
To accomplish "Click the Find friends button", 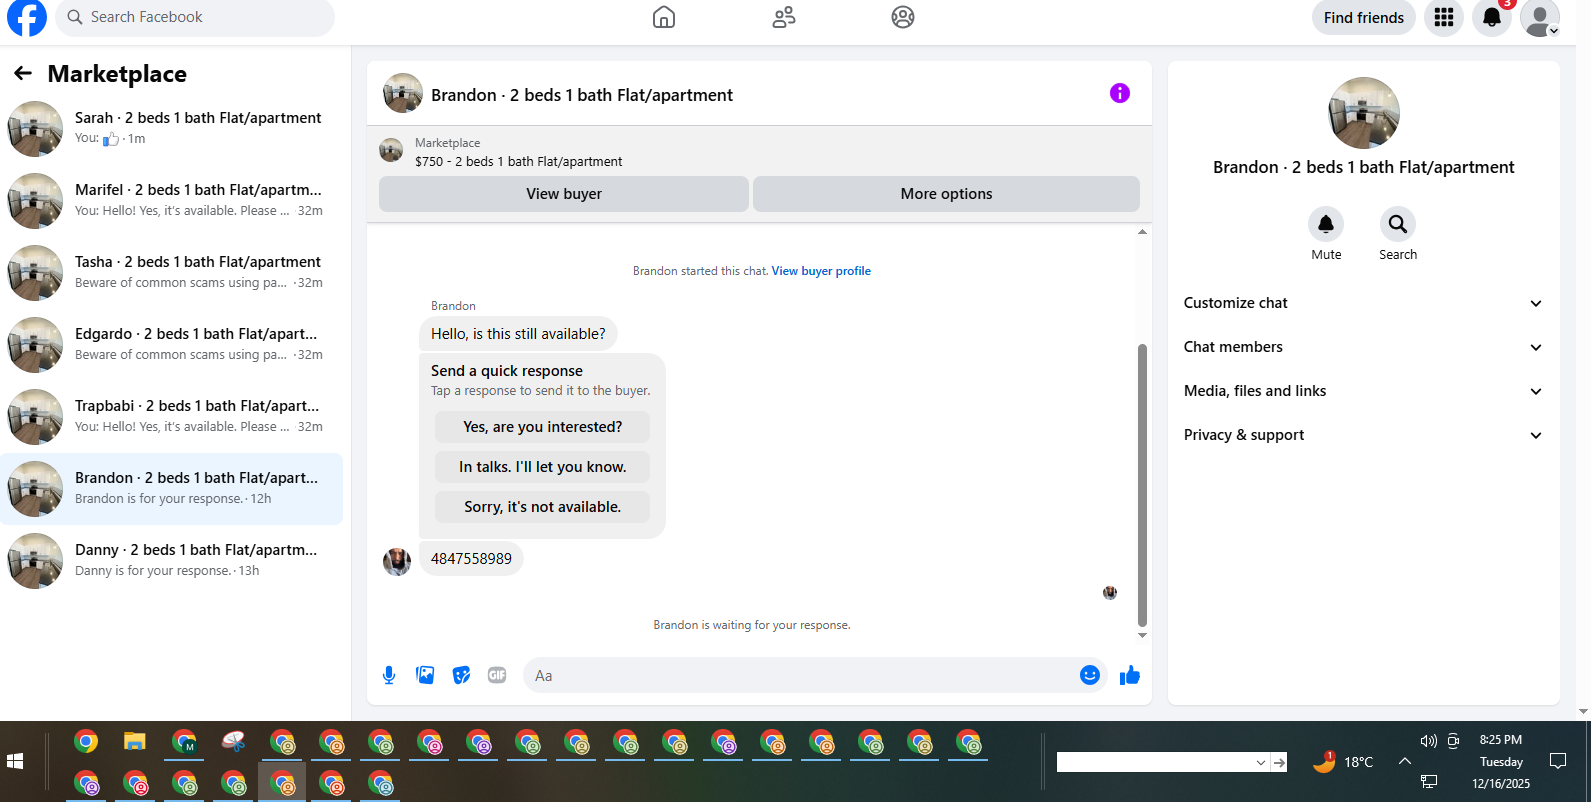I will [x=1363, y=17].
